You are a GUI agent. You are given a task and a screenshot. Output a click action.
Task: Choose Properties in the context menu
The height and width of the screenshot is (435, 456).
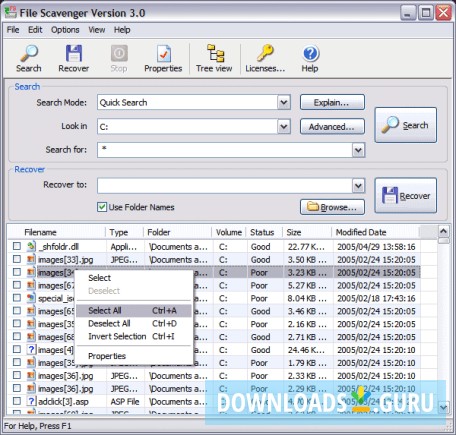click(134, 356)
